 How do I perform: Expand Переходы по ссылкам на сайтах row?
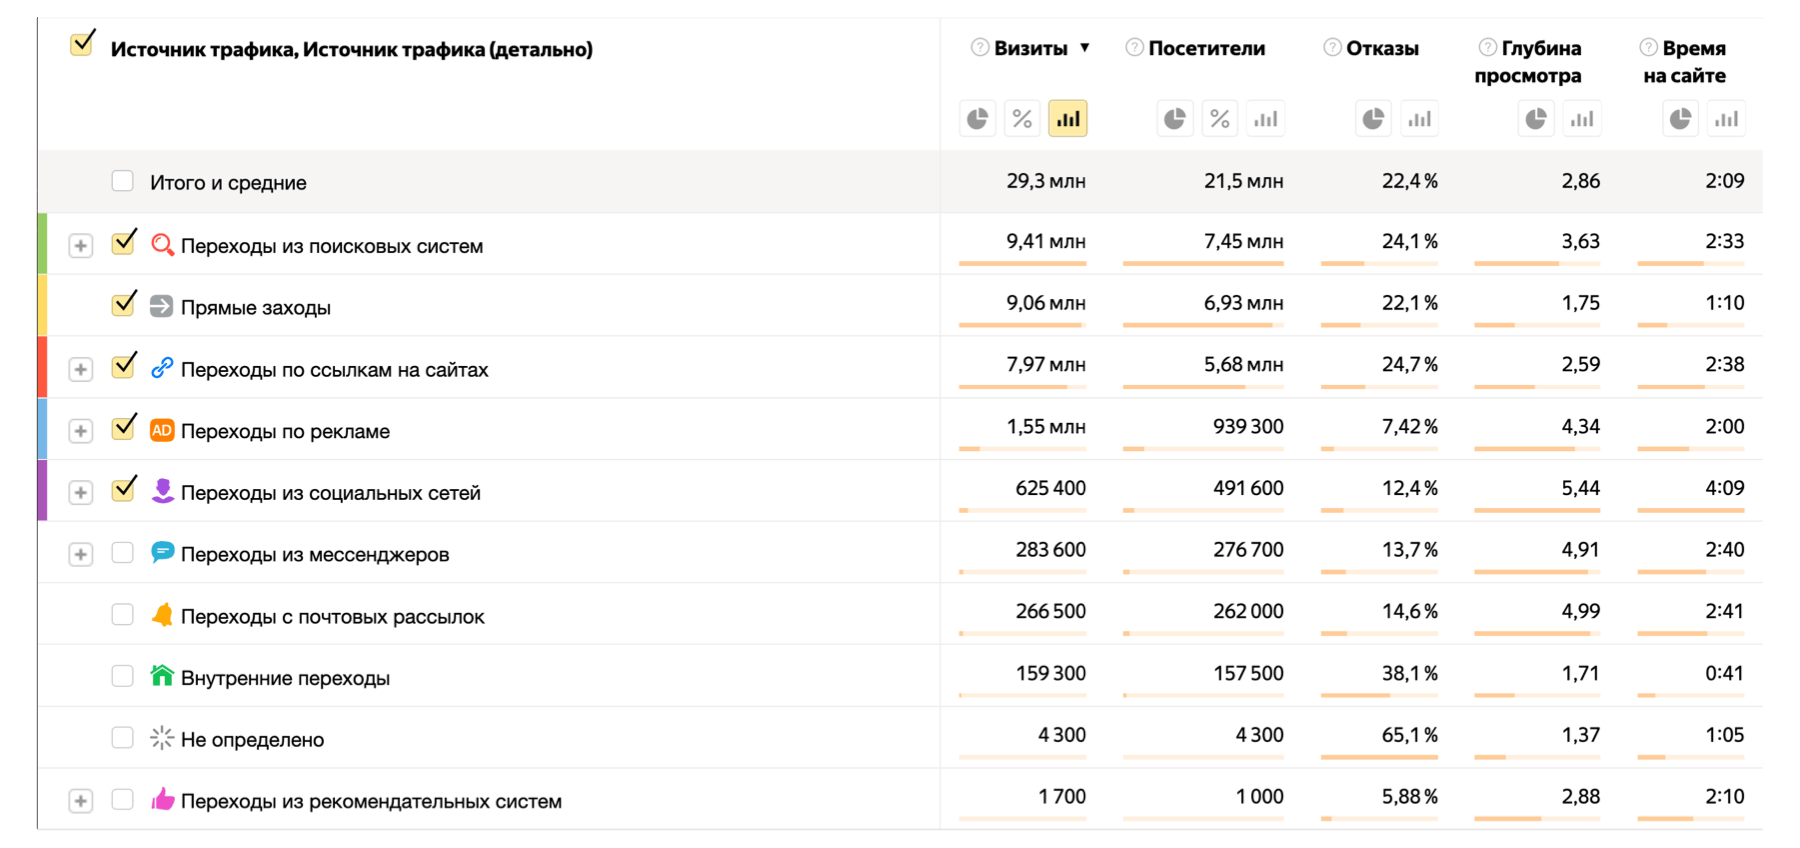tap(81, 370)
